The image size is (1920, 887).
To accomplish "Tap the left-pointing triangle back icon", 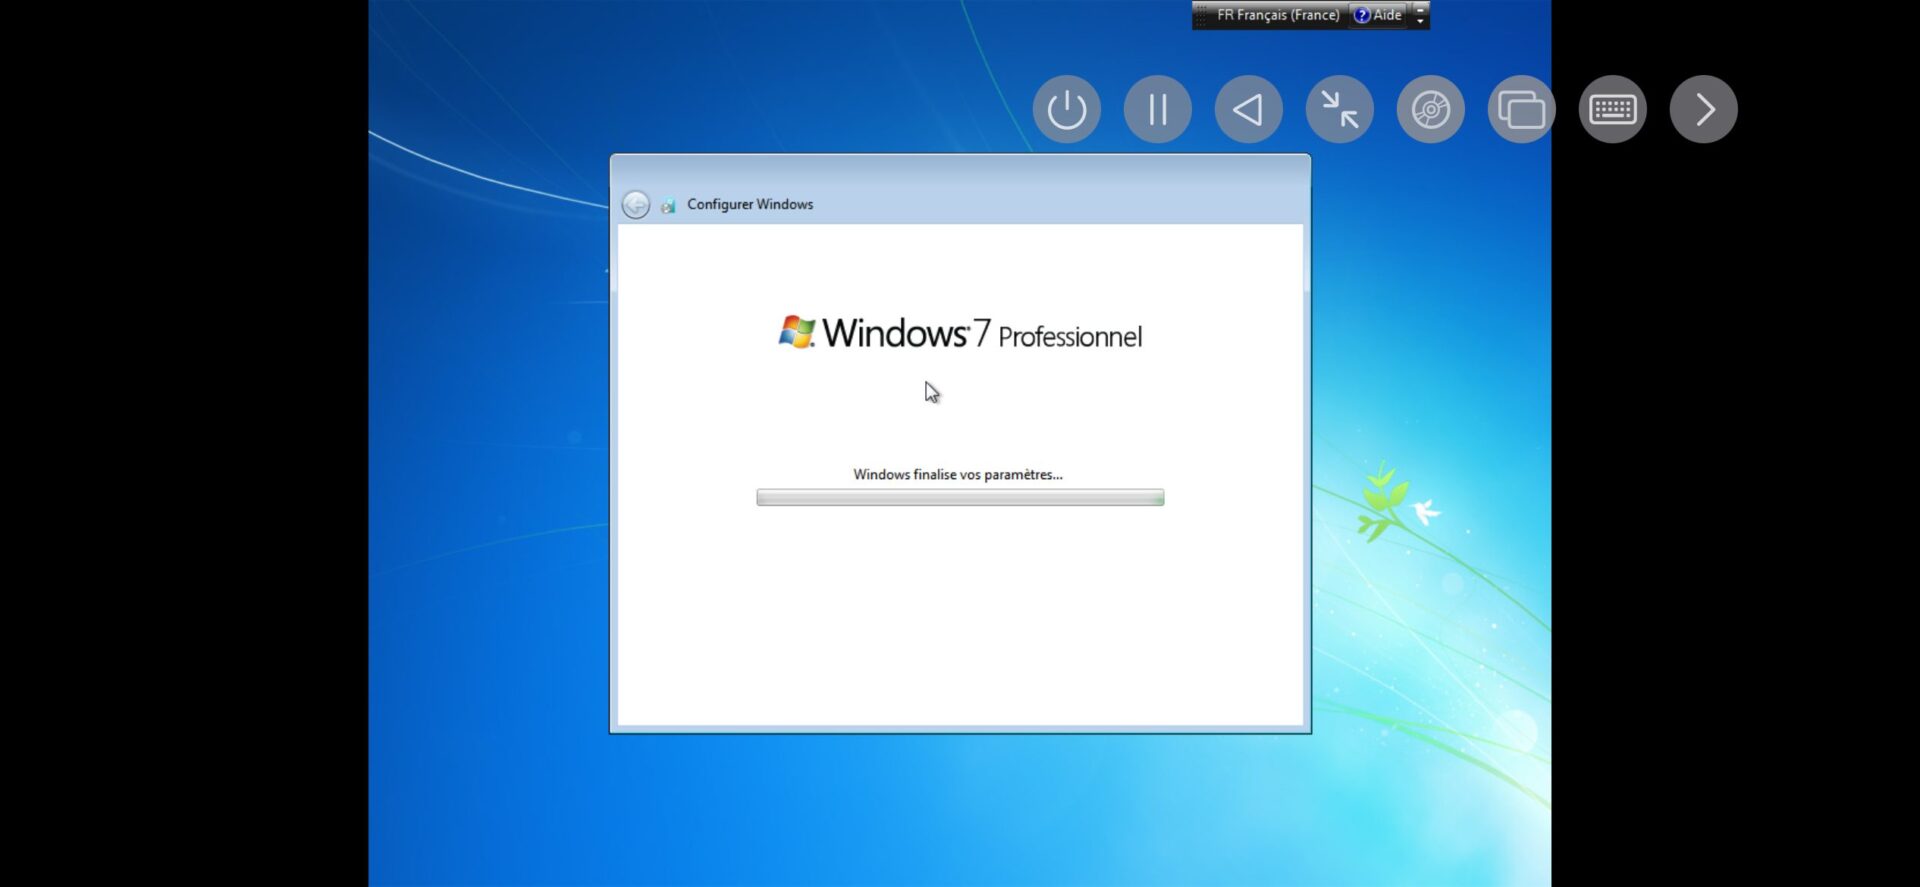I will click(1248, 109).
